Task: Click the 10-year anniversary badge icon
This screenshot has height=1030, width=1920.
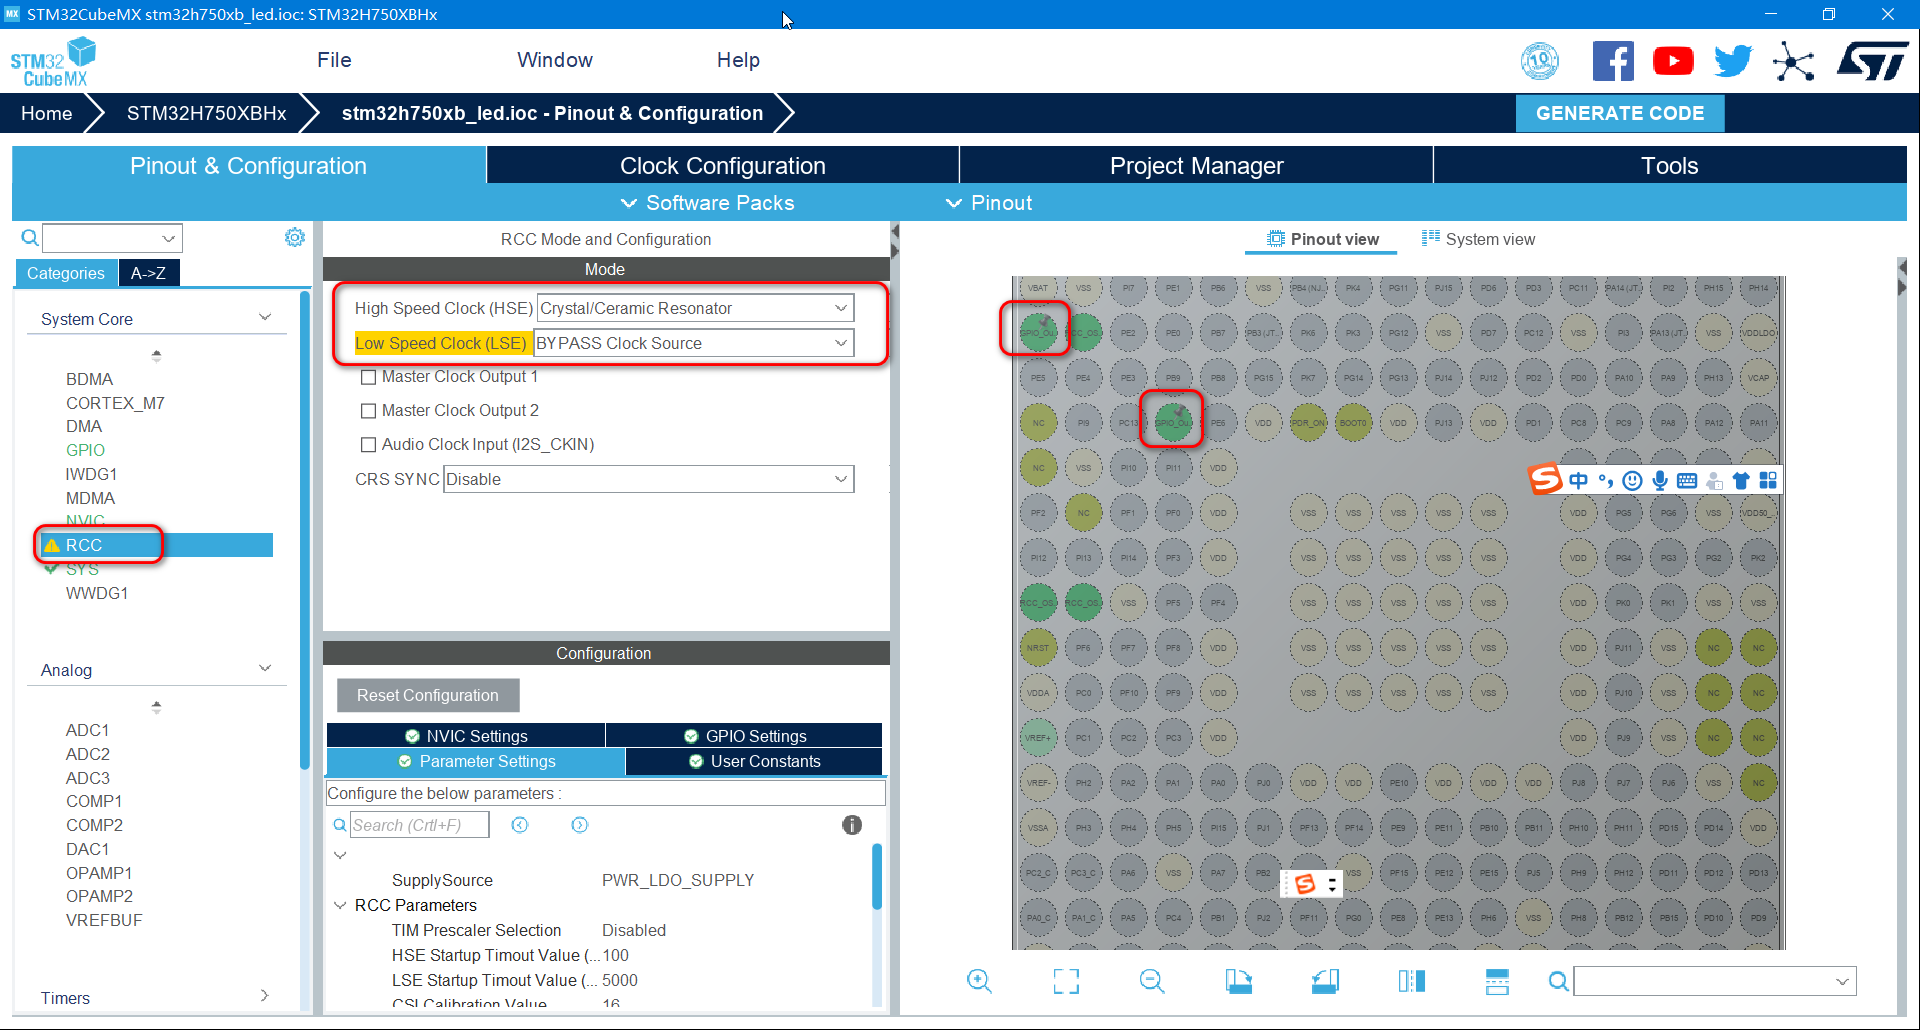Action: click(1540, 61)
